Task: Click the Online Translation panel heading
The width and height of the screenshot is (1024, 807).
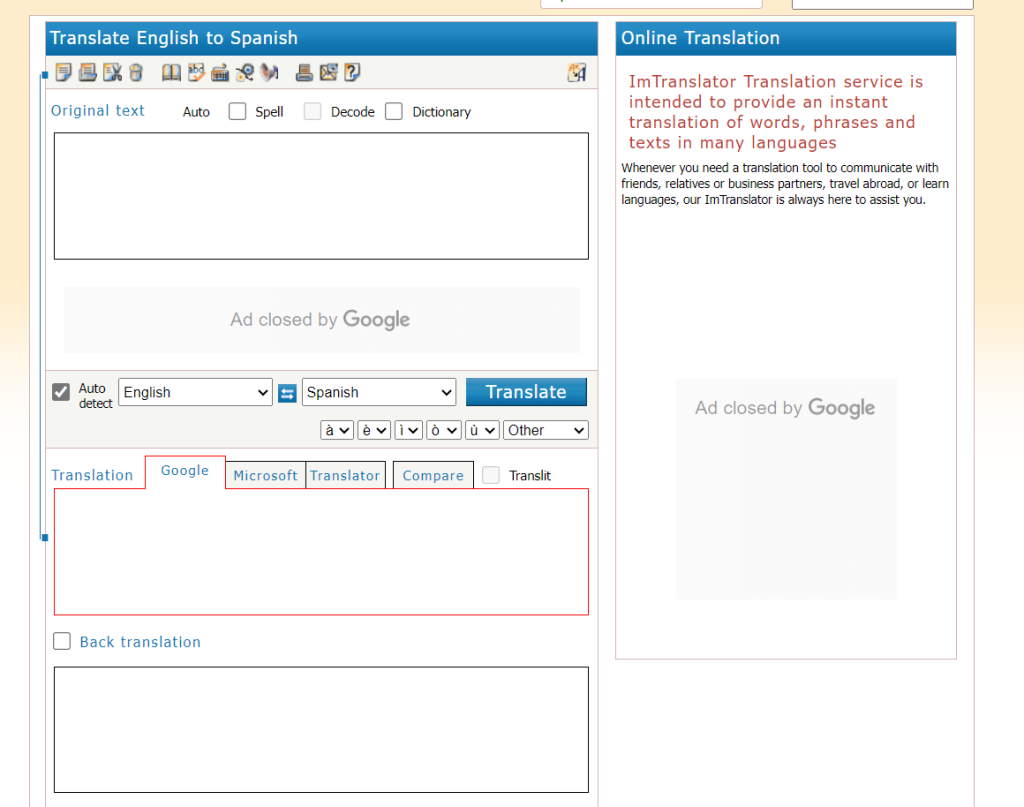Action: [700, 38]
